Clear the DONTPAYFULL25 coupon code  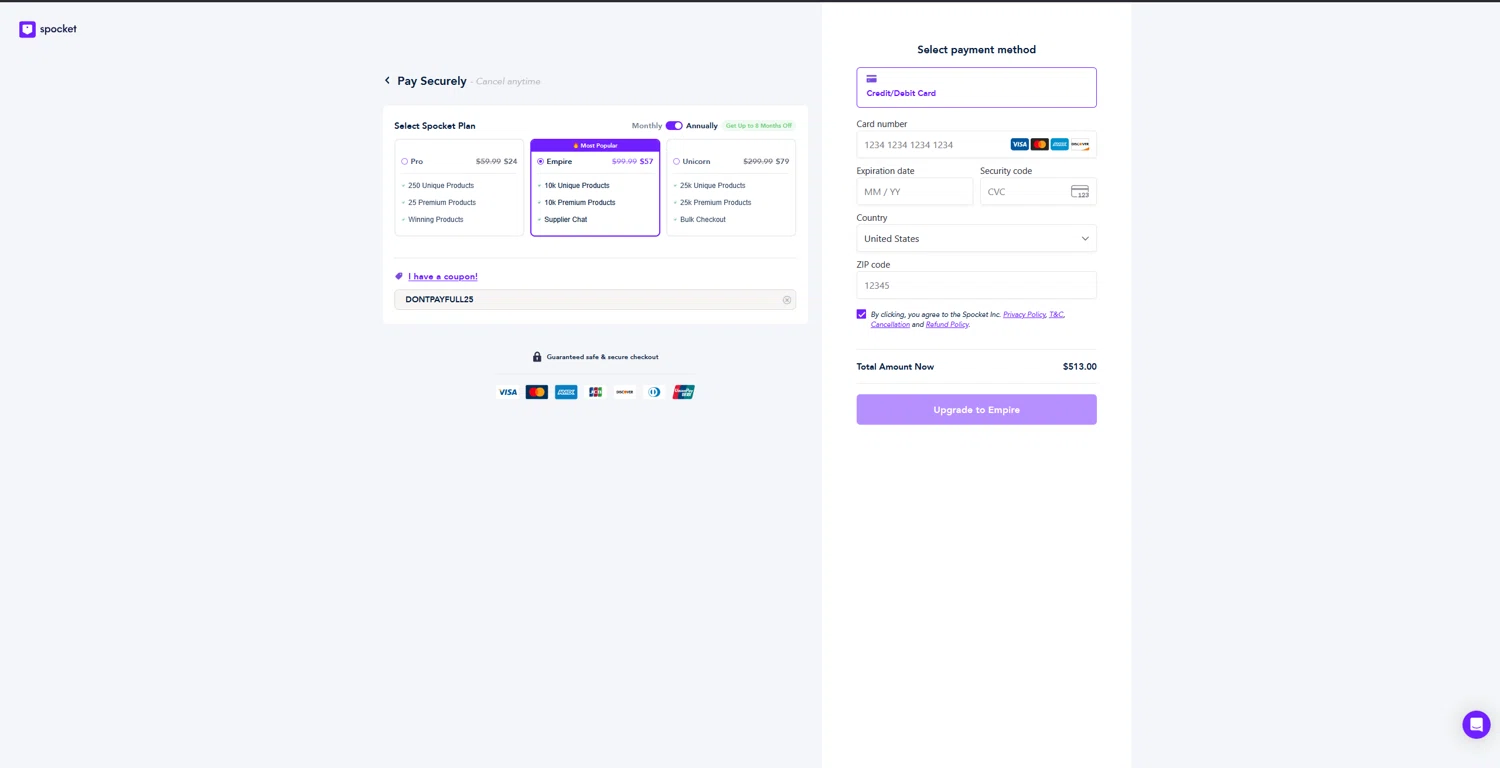(x=787, y=300)
